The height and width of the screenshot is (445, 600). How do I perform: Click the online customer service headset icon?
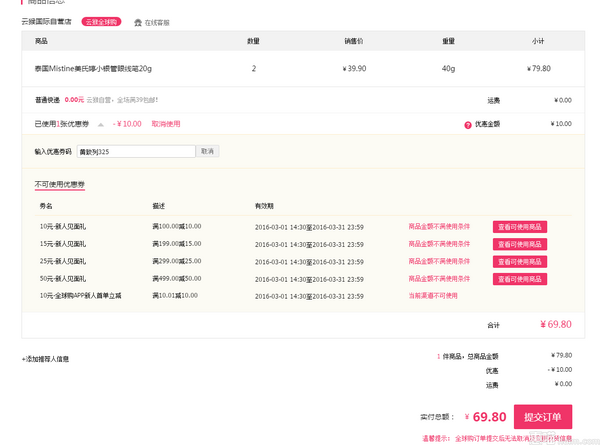[138, 23]
